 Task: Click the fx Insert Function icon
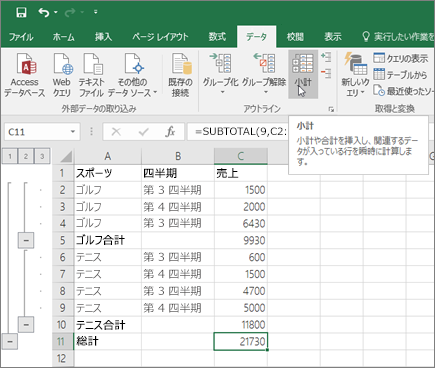[x=170, y=132]
